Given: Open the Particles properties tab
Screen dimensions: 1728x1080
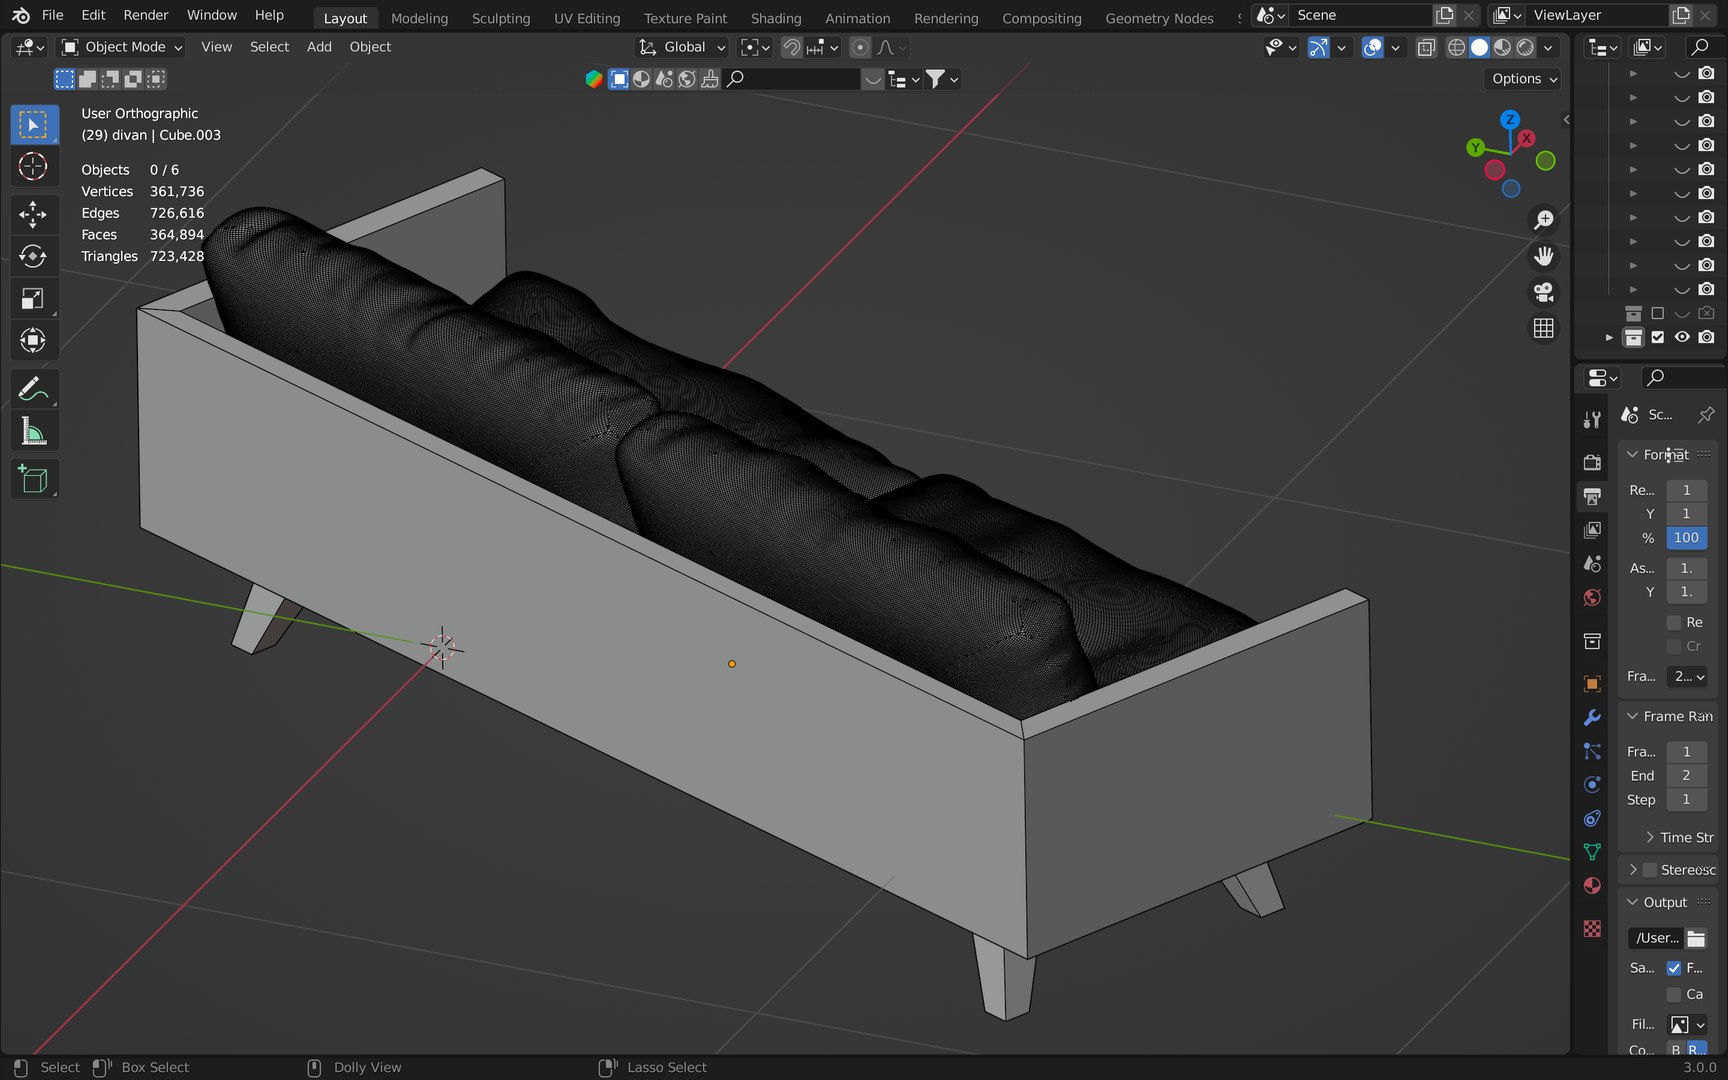Looking at the screenshot, I should click(x=1592, y=751).
